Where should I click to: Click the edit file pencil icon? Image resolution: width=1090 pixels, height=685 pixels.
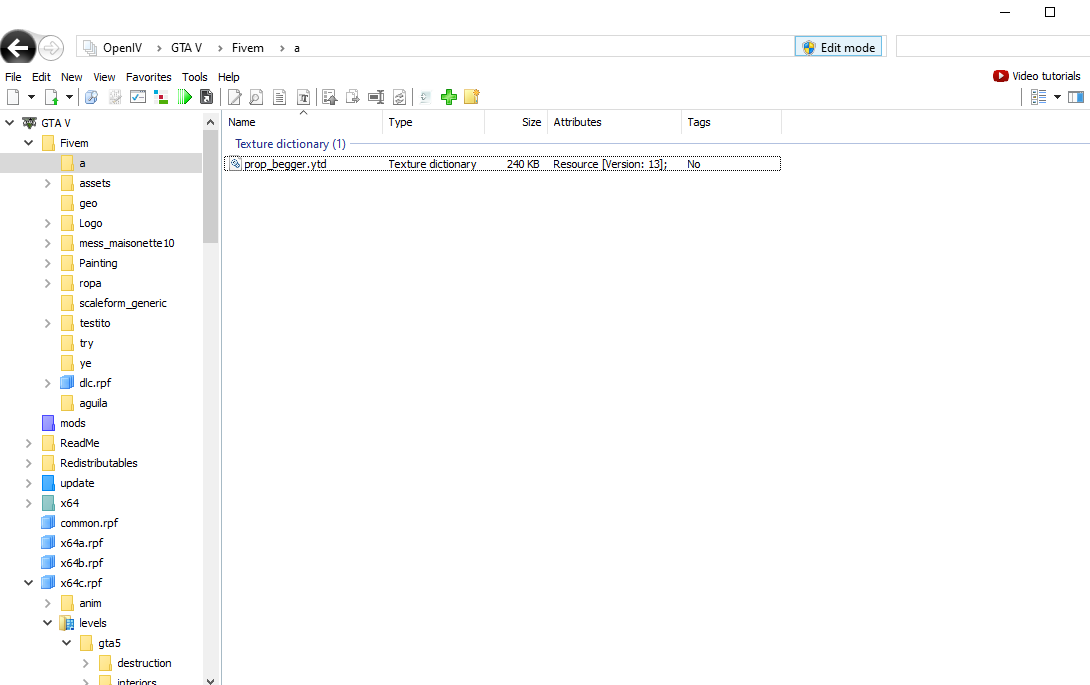[x=234, y=97]
